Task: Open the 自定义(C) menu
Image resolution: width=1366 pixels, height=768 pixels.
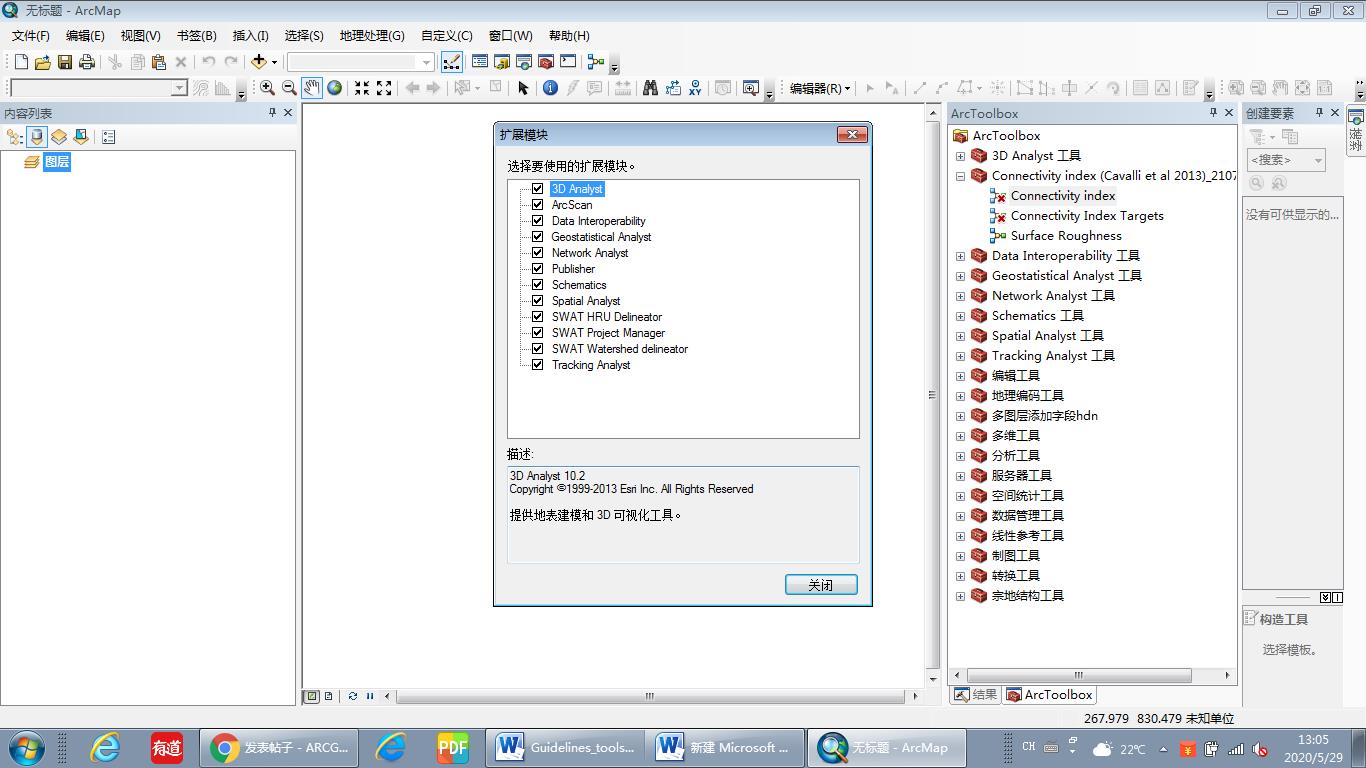Action: coord(447,35)
